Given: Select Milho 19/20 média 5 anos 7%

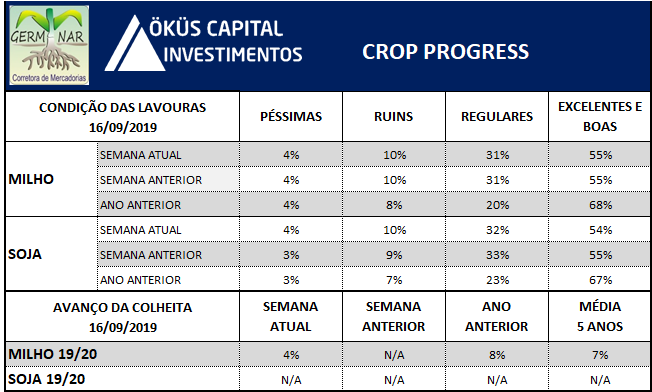Looking at the screenshot, I should [x=600, y=355].
